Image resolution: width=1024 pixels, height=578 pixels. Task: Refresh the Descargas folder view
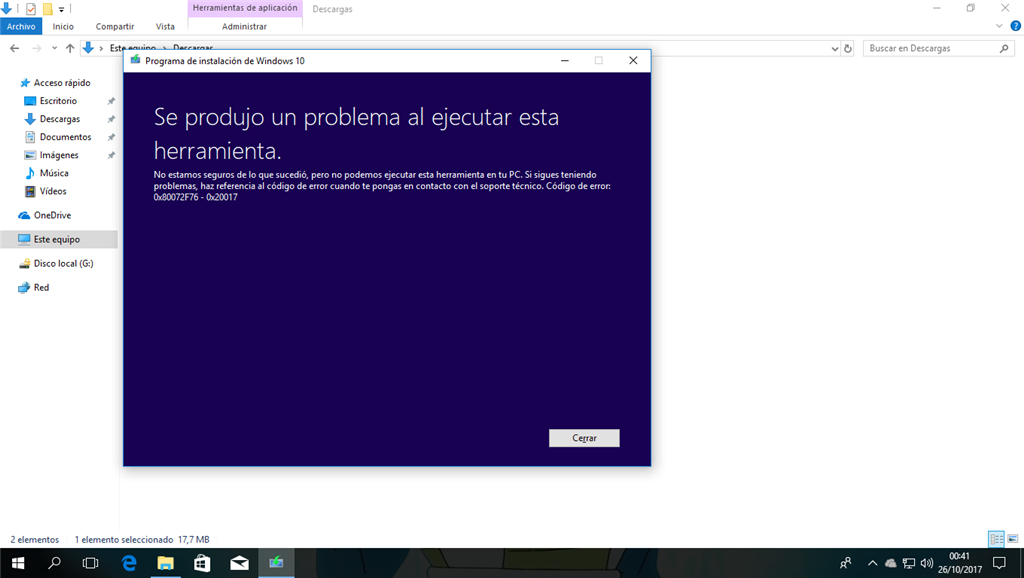(848, 48)
